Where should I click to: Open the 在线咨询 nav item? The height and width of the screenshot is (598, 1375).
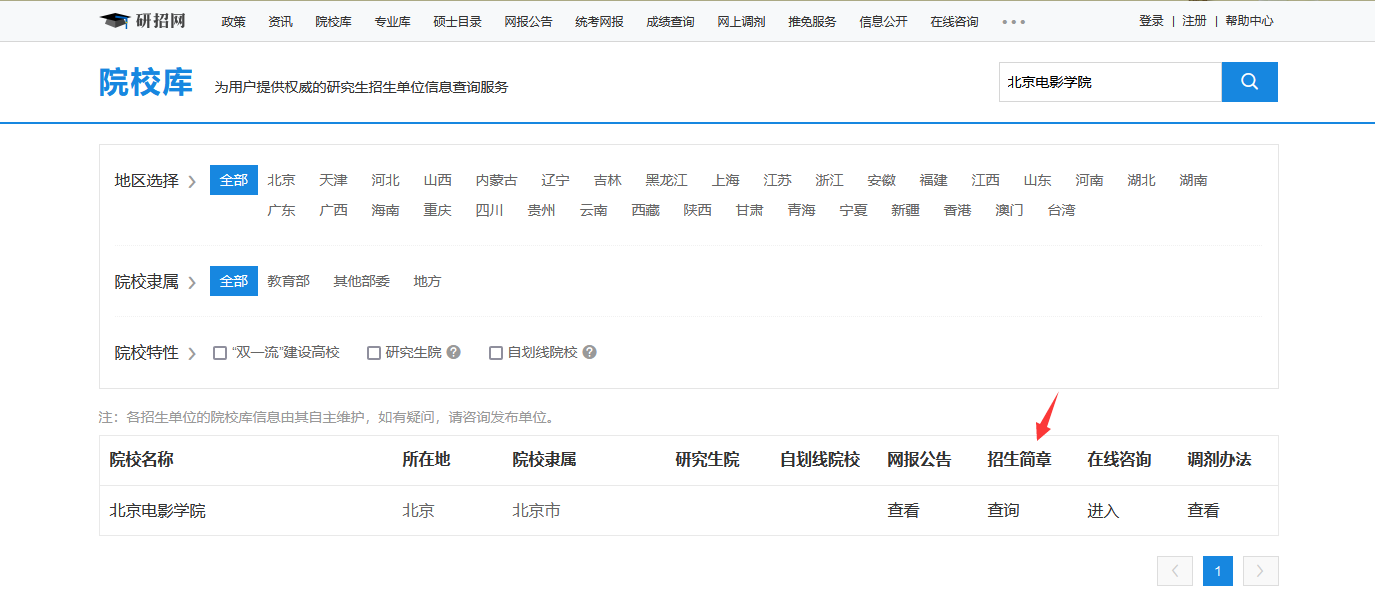coord(955,21)
